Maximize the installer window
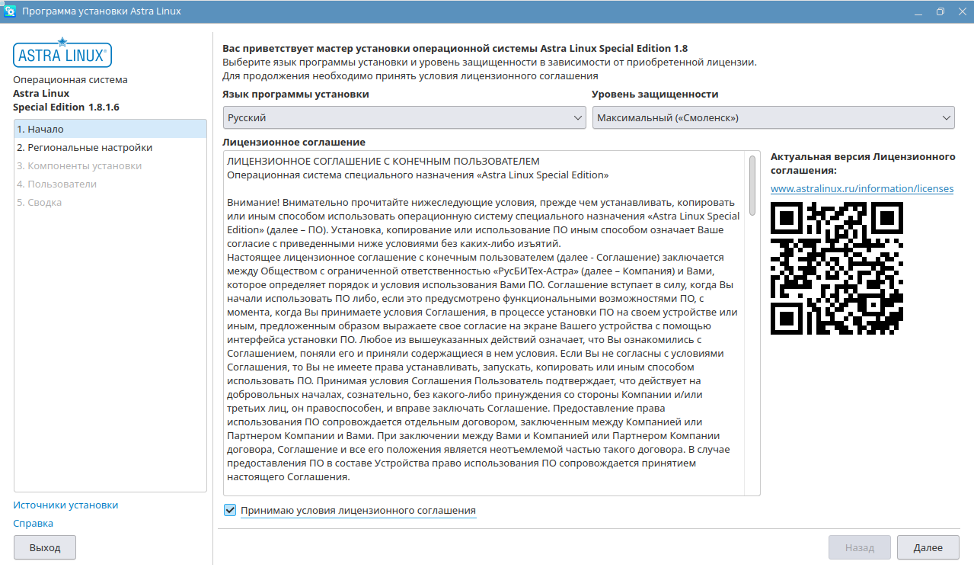Viewport: 974px width, 575px height. 940,11
